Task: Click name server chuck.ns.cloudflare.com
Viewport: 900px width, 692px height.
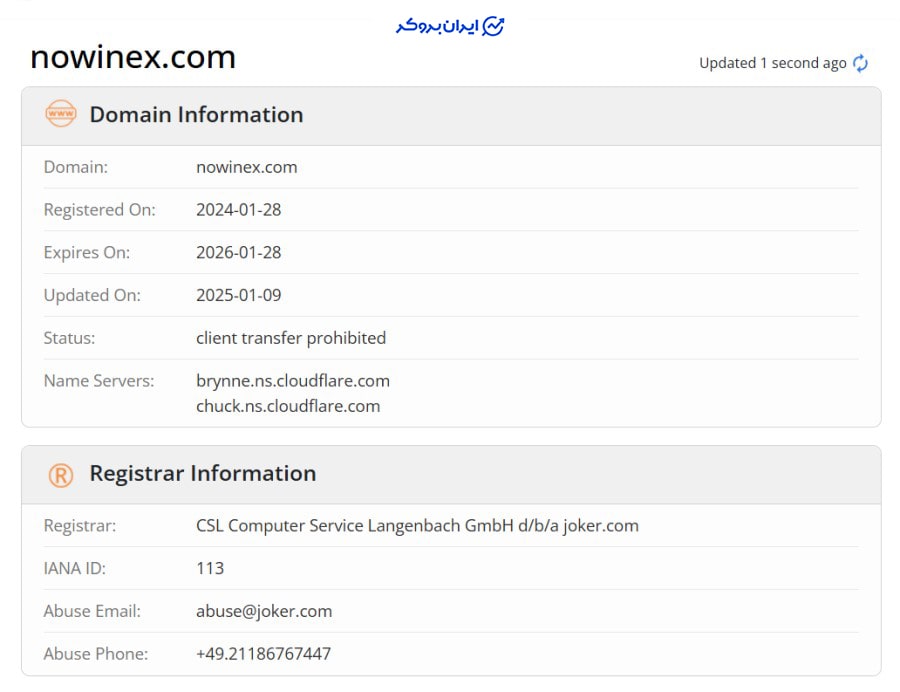Action: pyautogui.click(x=288, y=406)
